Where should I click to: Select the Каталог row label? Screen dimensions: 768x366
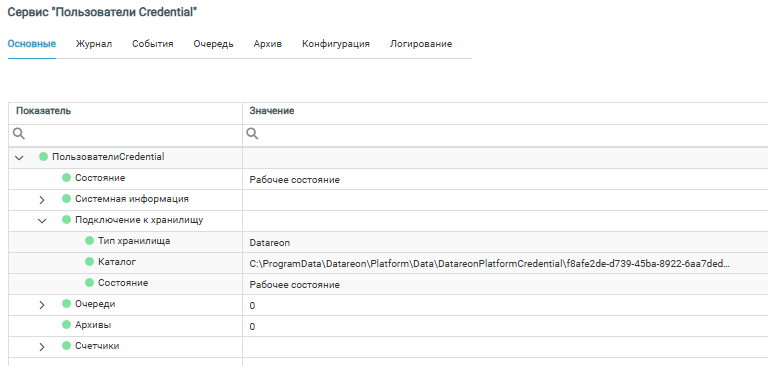click(x=117, y=262)
